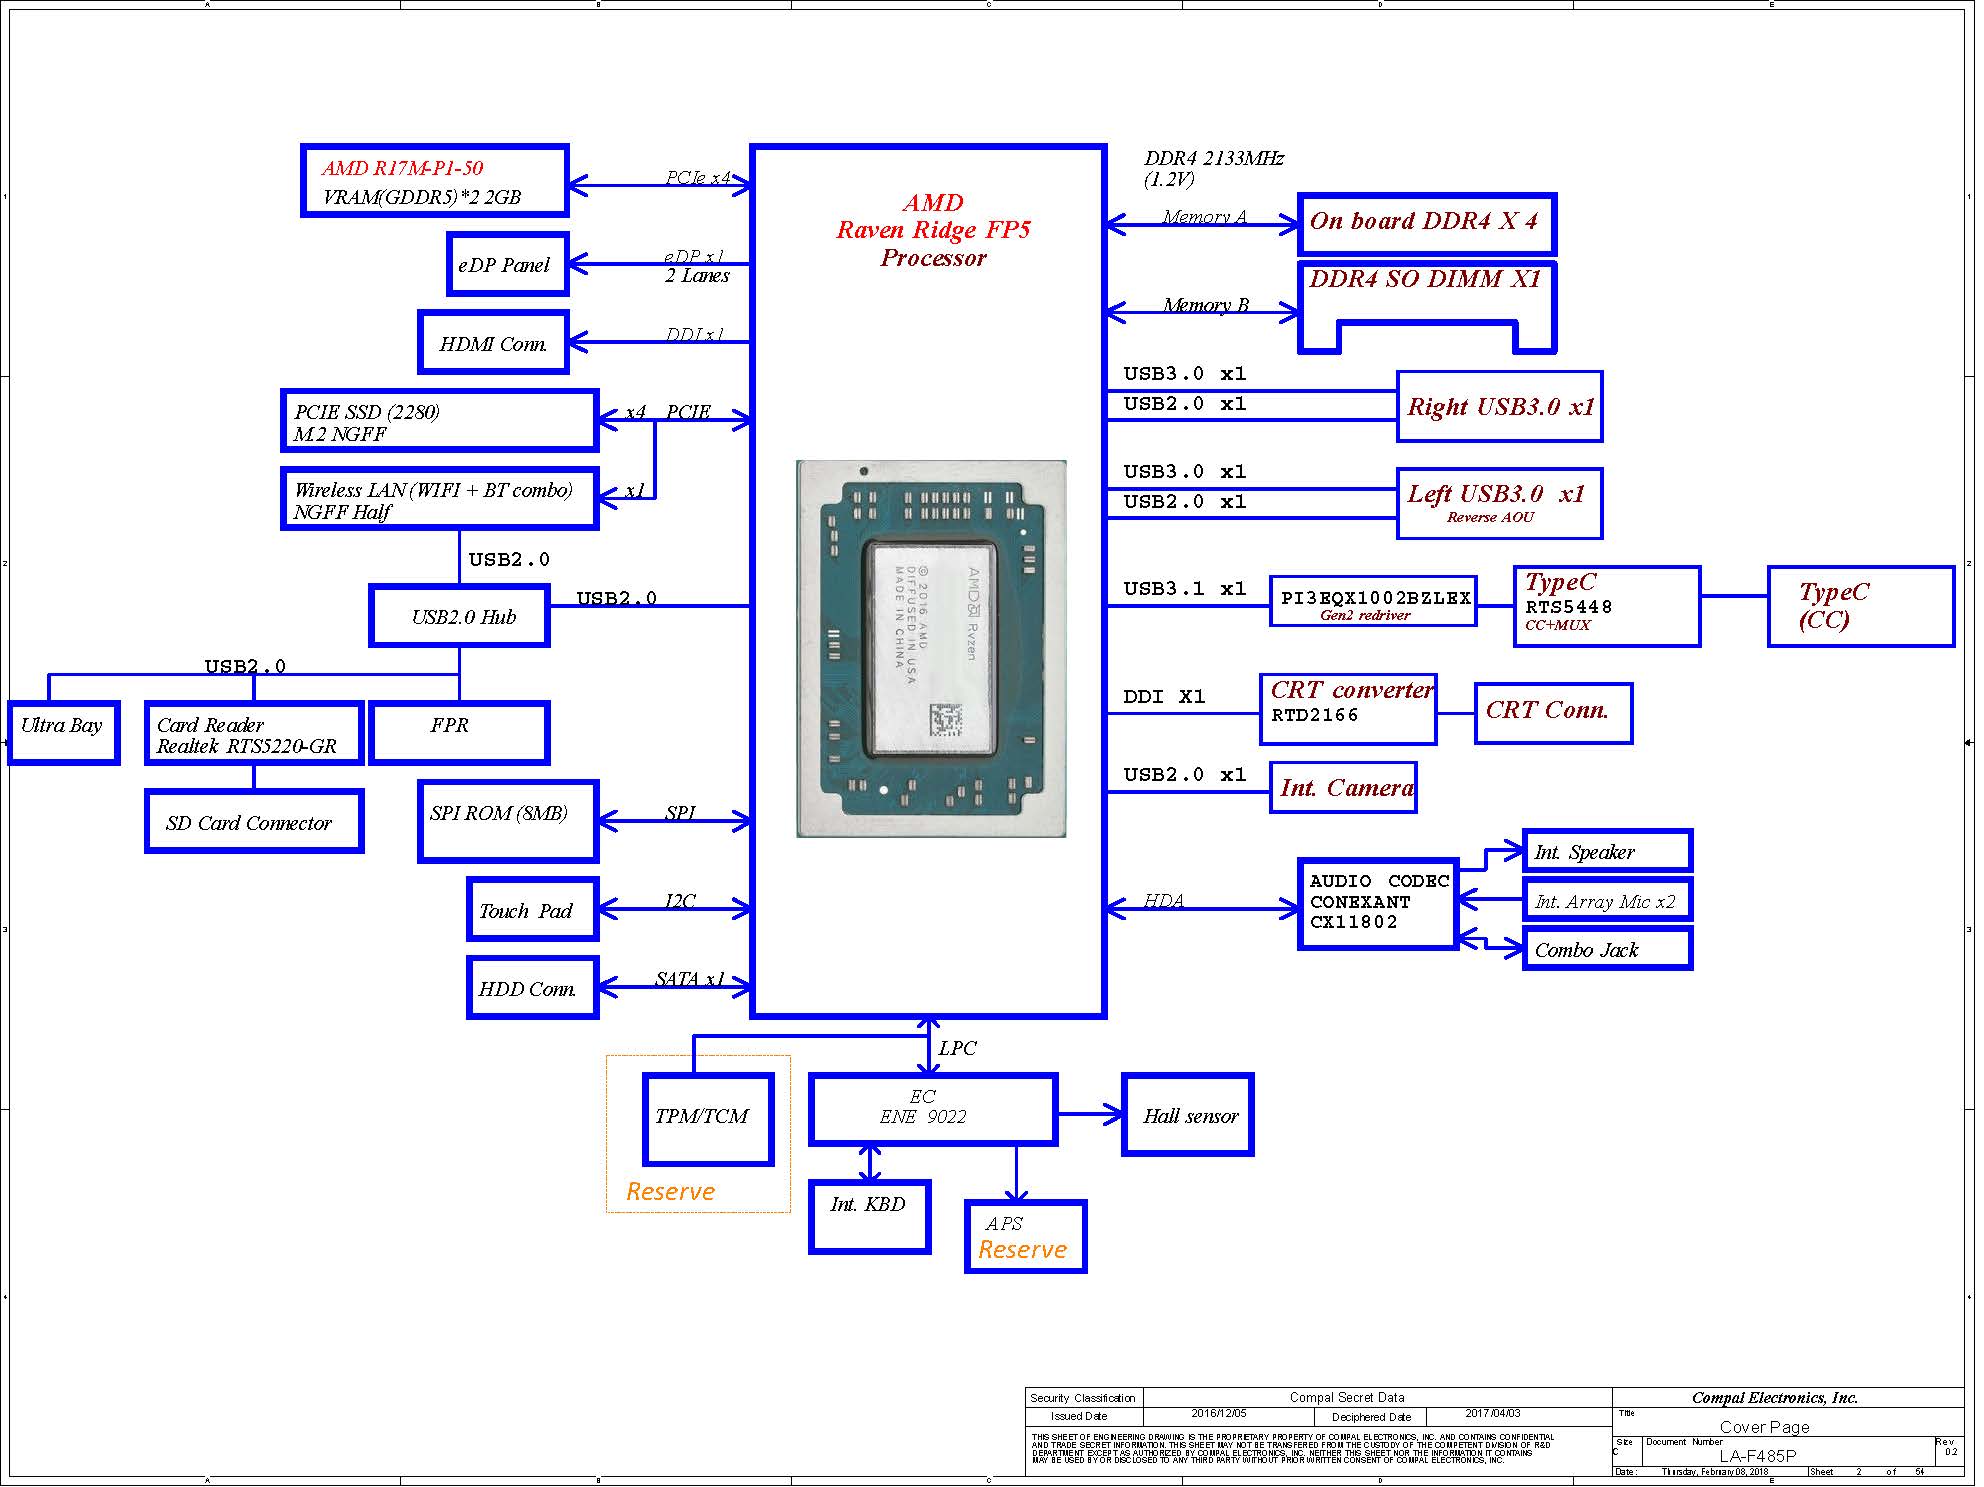Click the Left USB3.0 x1 block
1984x1487 pixels.
(x=1500, y=503)
